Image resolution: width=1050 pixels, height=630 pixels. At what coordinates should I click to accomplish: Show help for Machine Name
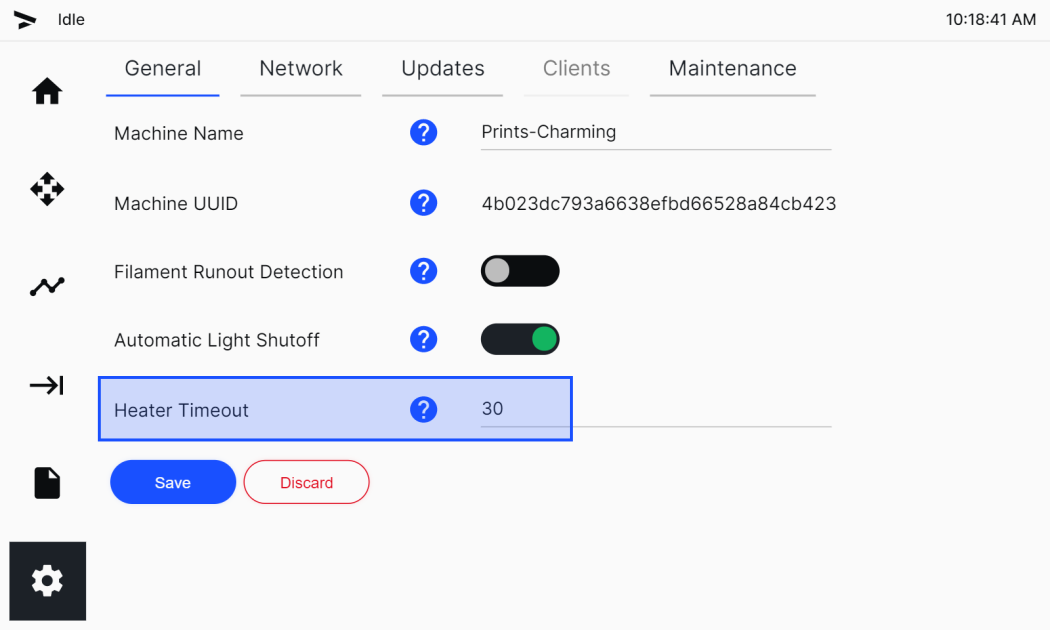pos(423,133)
